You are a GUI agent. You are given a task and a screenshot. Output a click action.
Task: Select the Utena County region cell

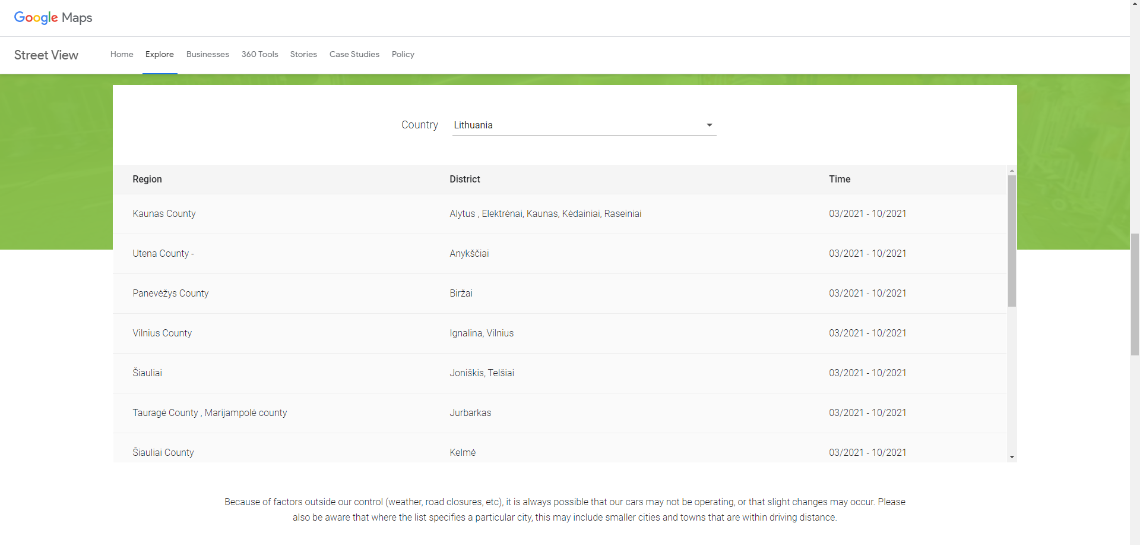pyautogui.click(x=163, y=254)
